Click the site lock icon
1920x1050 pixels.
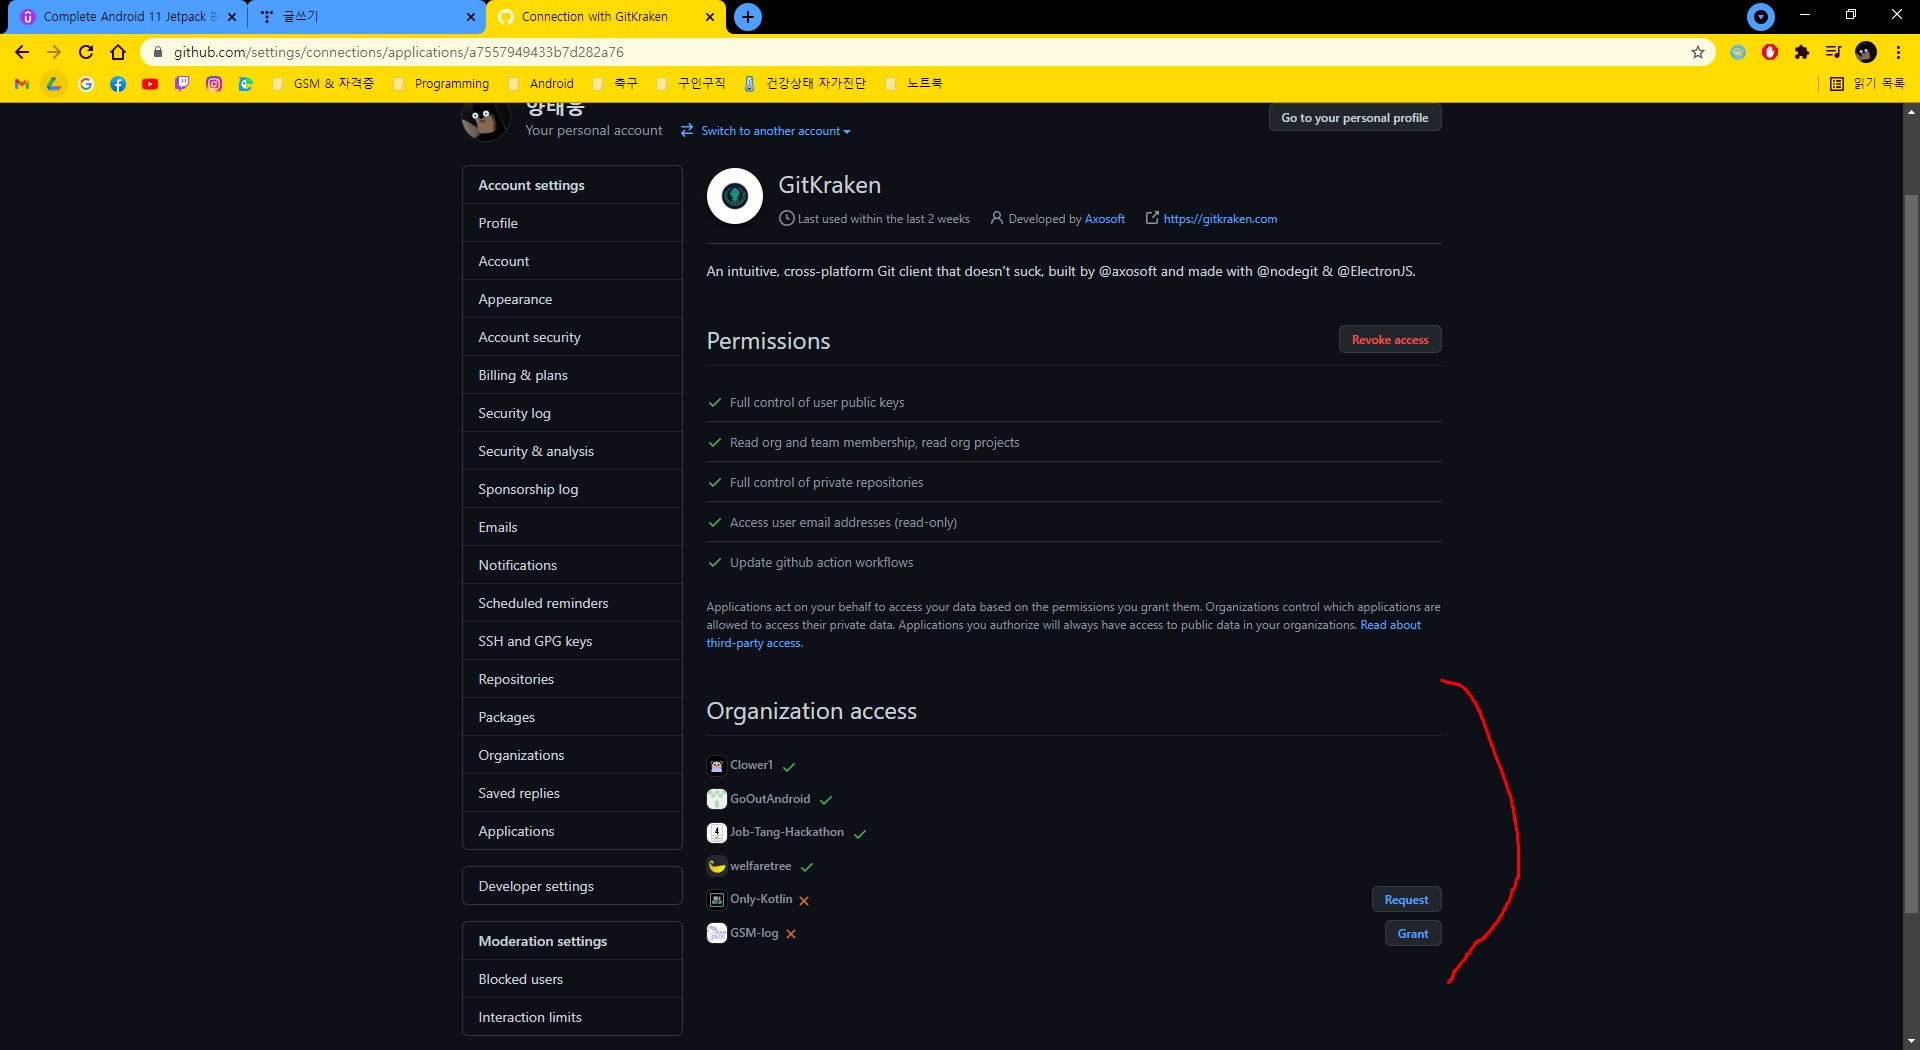[x=158, y=52]
